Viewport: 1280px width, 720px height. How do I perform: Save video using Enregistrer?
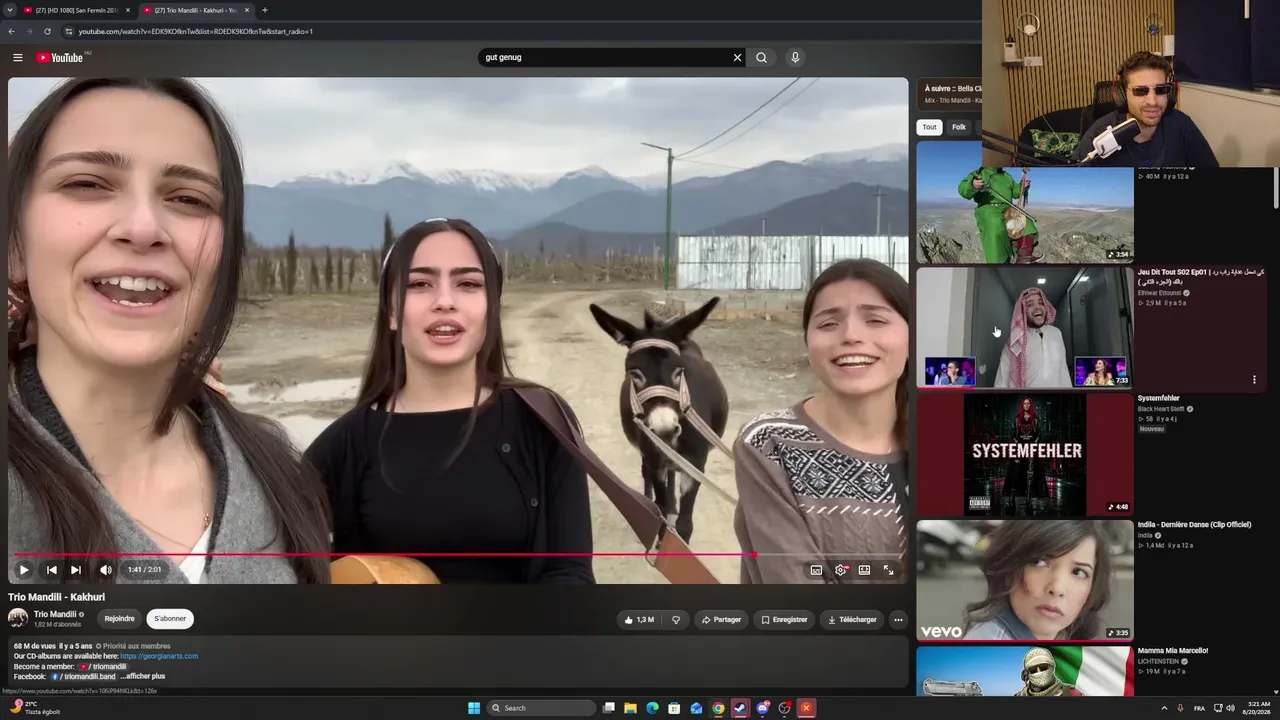coord(784,620)
